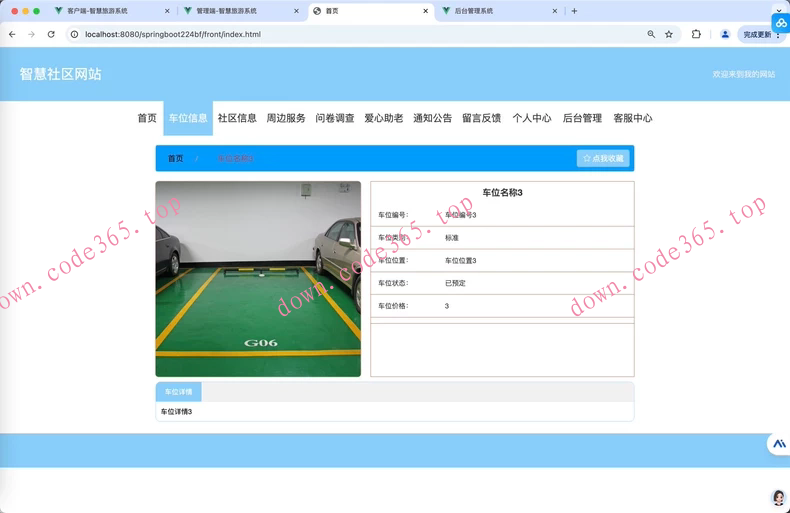Select 车位信息 in the navigation bar

(x=188, y=118)
